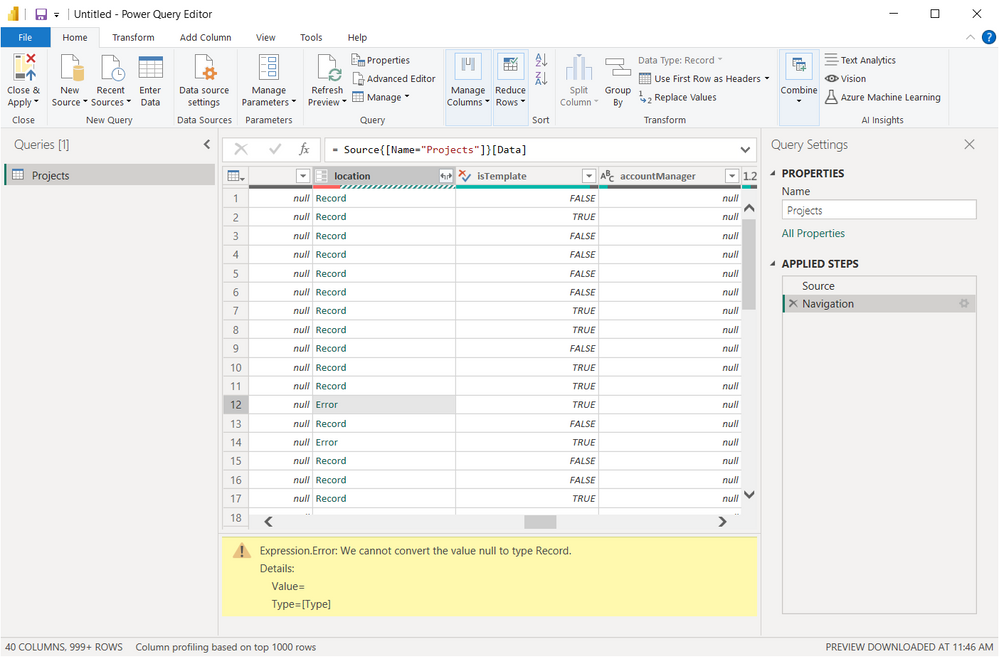
Task: Open Data Type: Record dropdown
Action: [680, 60]
